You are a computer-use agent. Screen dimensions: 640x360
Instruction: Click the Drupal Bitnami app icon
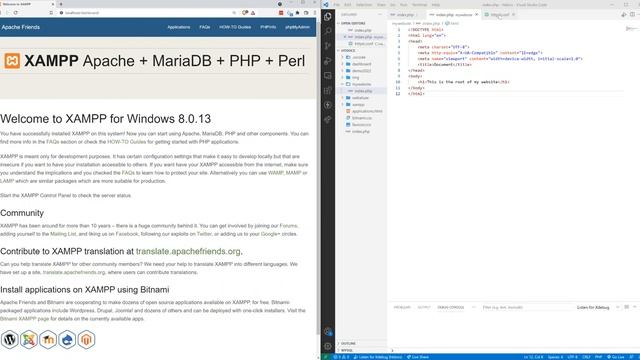pyautogui.click(x=67, y=339)
